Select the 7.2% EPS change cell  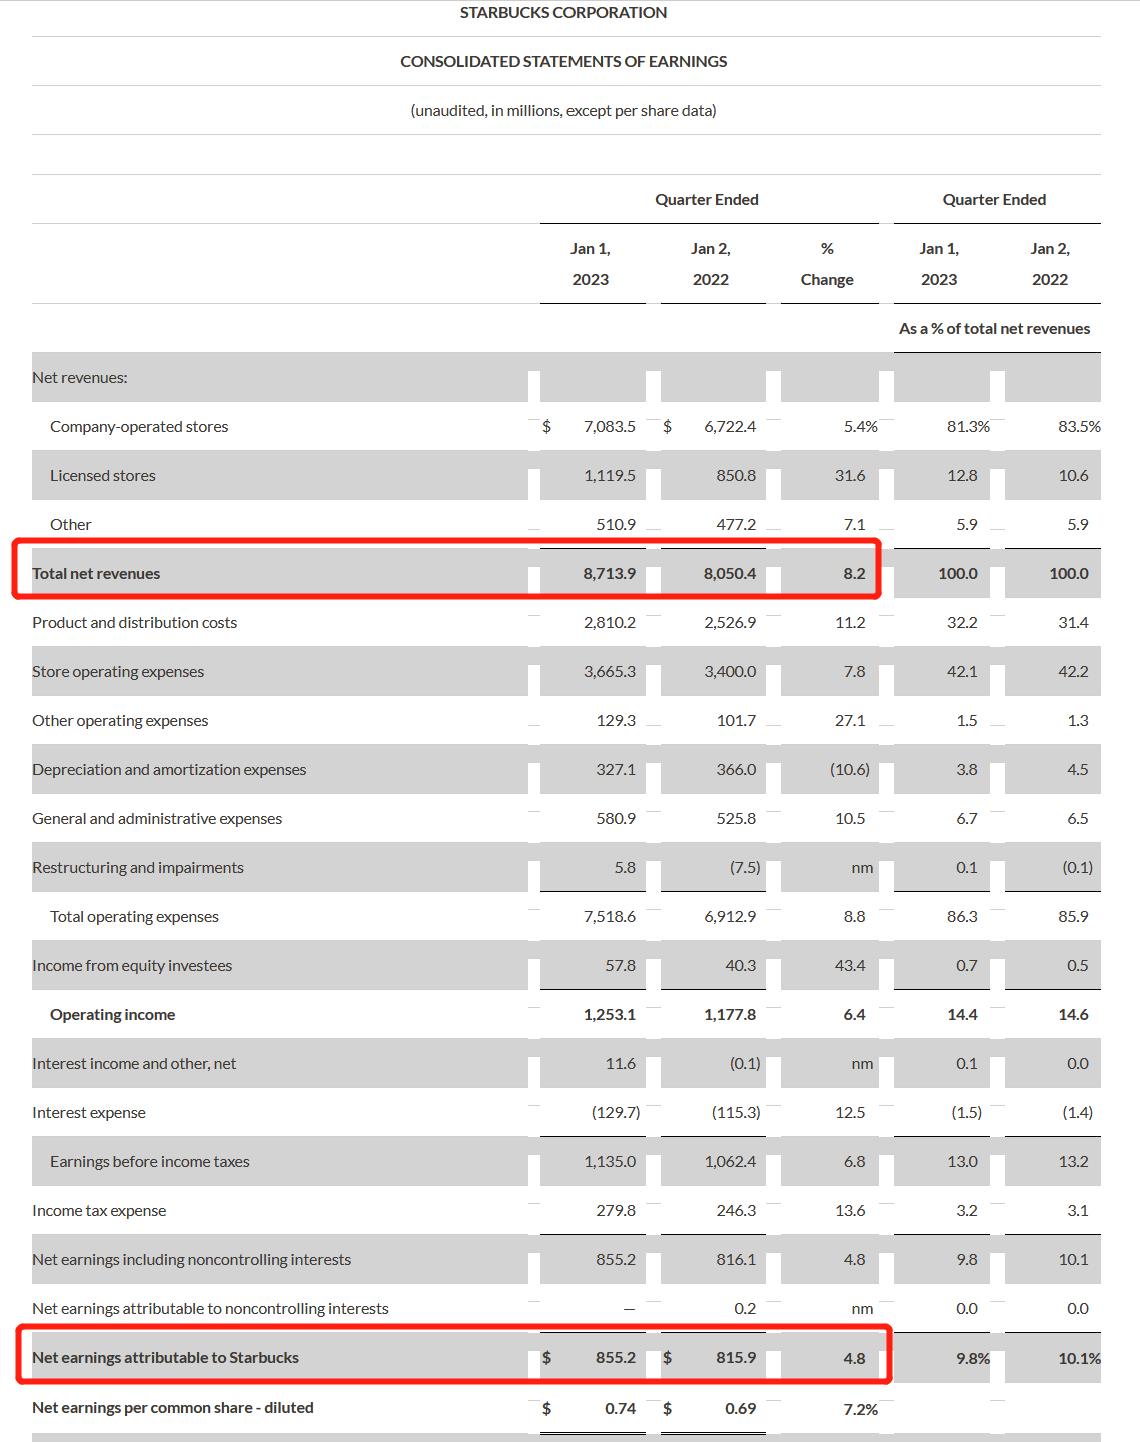pyautogui.click(x=860, y=1409)
